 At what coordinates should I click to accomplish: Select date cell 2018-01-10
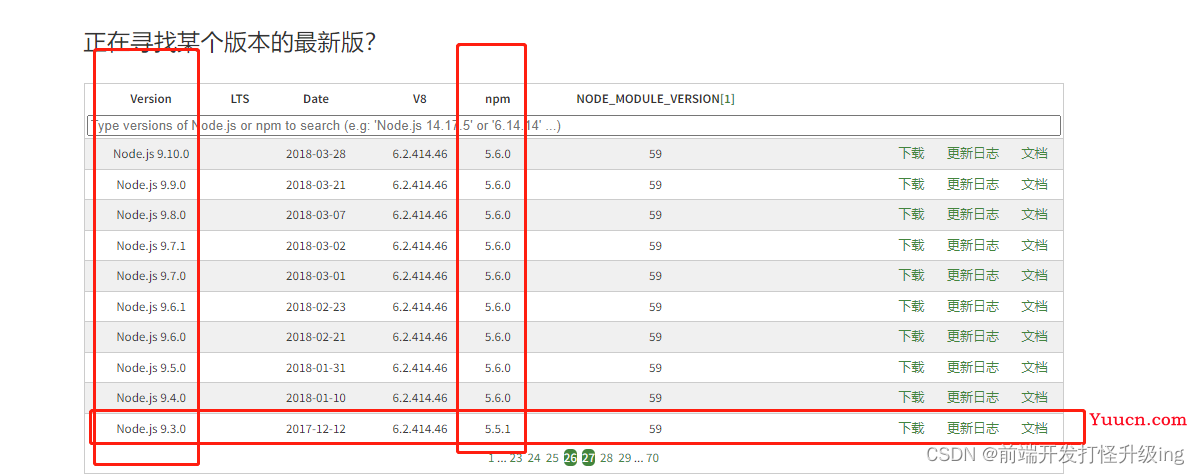tap(316, 398)
